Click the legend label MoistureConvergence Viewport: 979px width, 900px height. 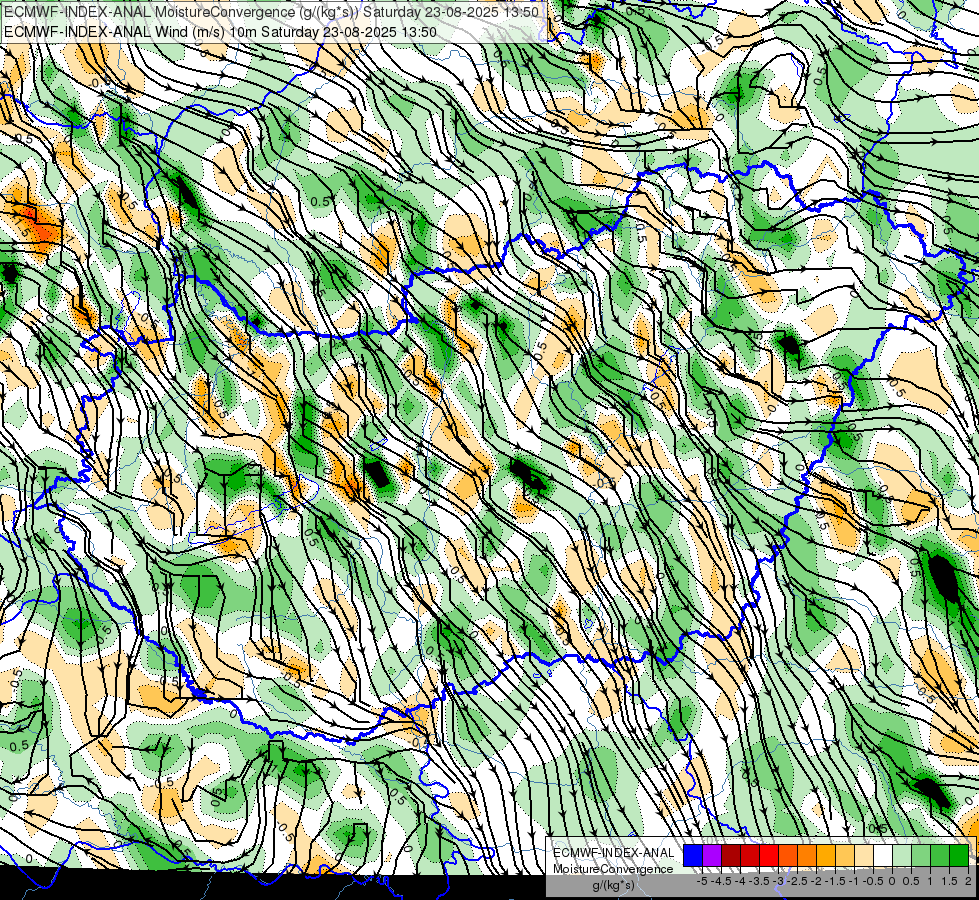point(613,869)
